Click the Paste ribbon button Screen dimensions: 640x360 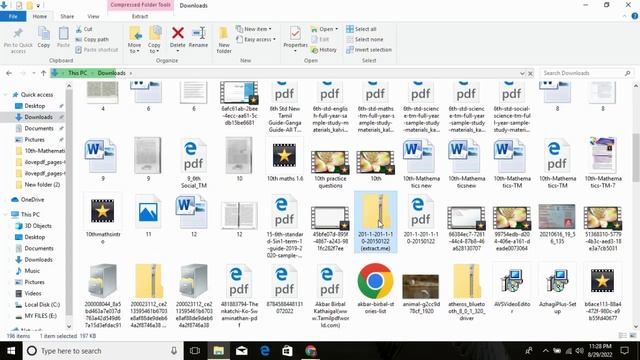(63, 37)
